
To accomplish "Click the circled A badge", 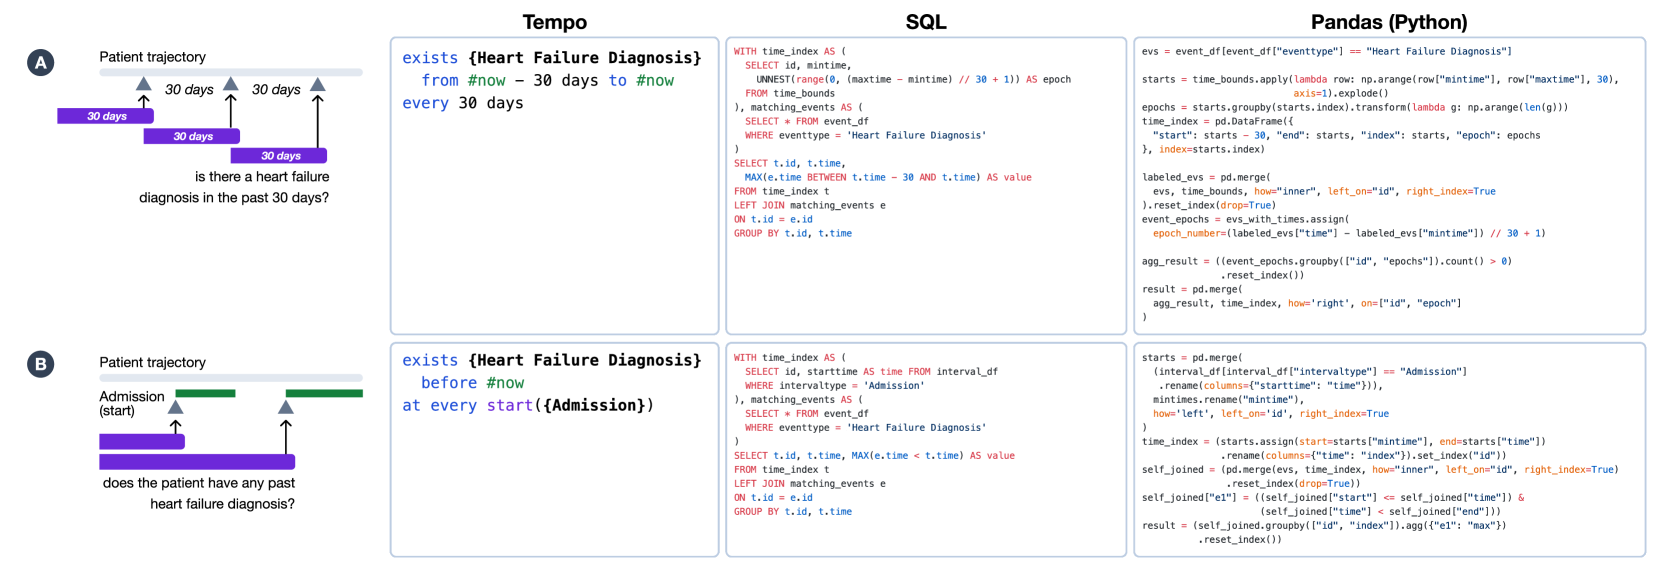I will pyautogui.click(x=41, y=63).
